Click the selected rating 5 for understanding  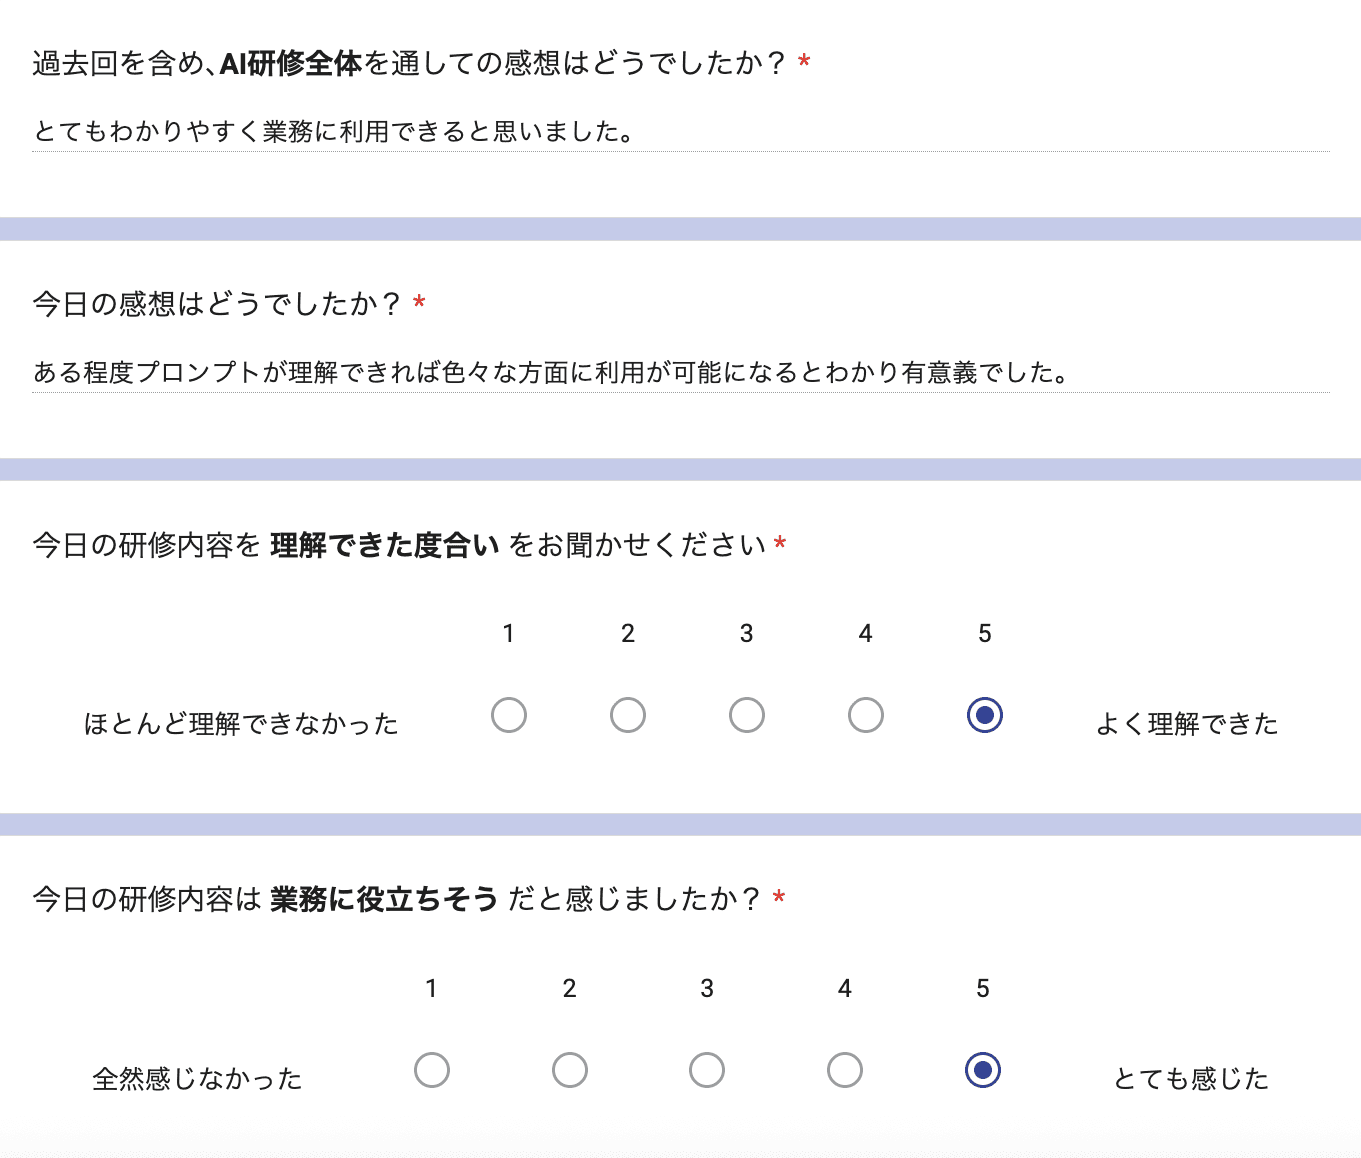click(x=984, y=714)
